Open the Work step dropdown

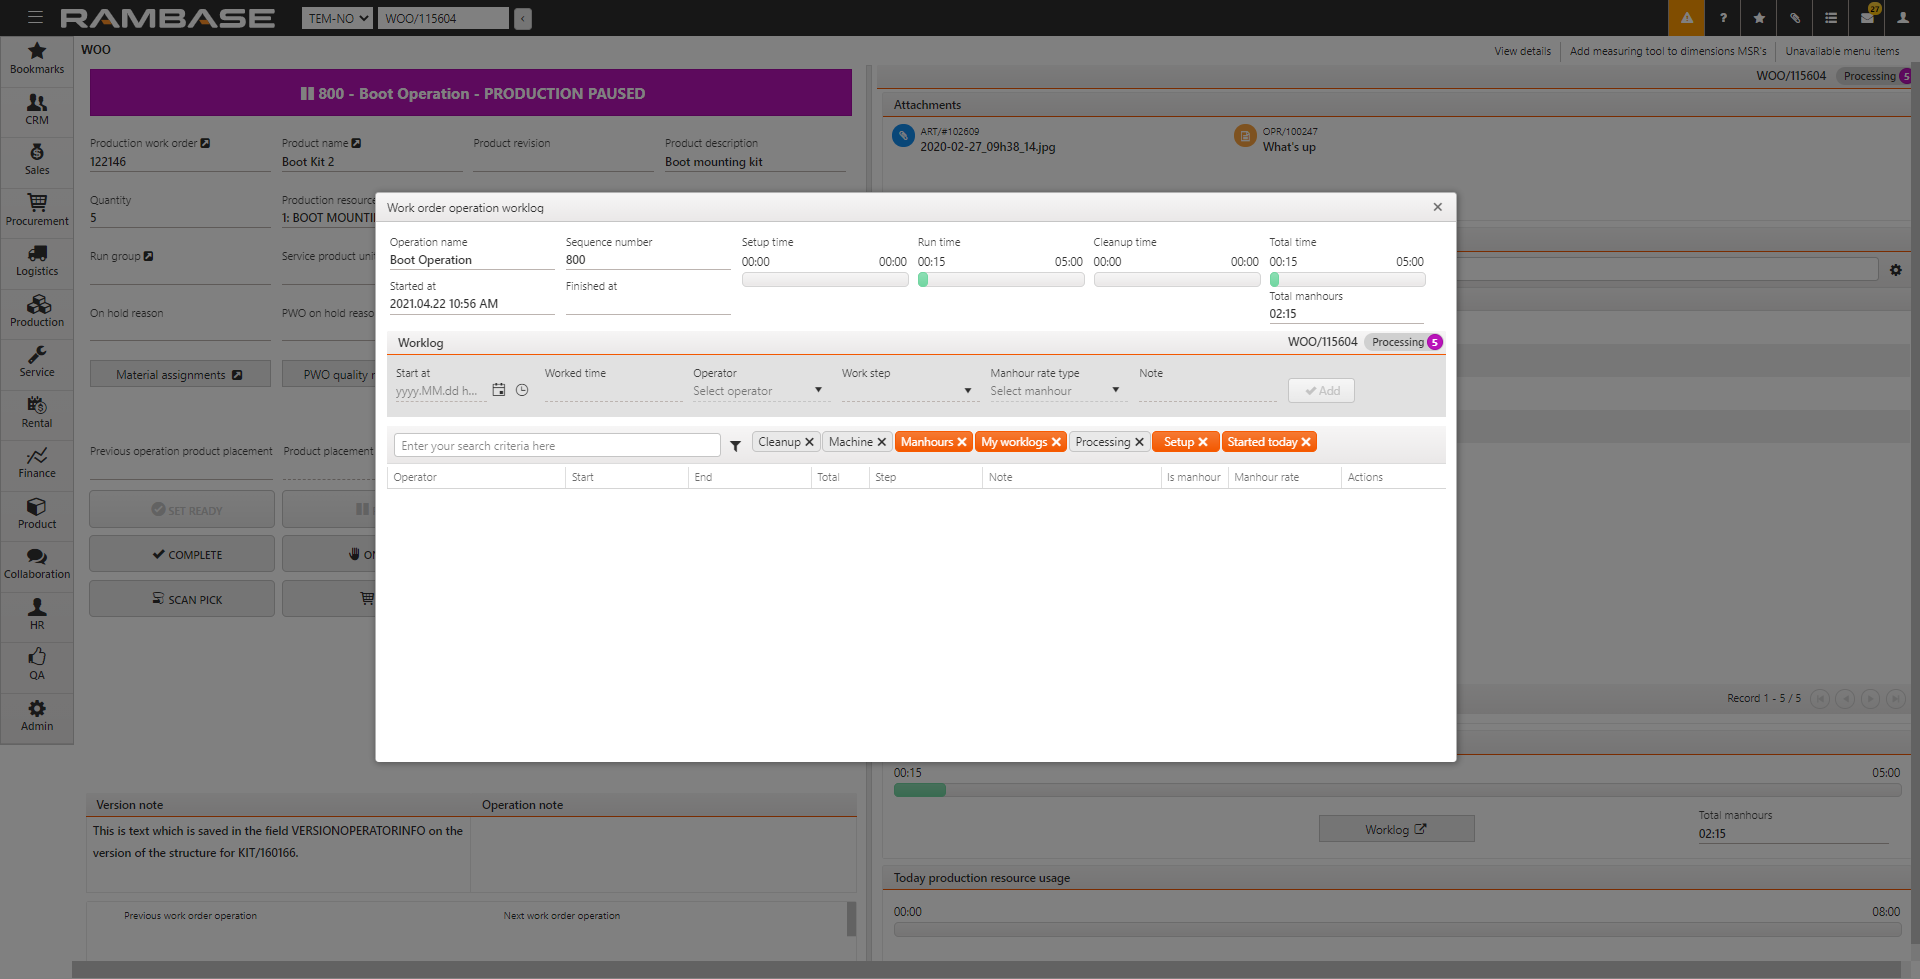966,391
